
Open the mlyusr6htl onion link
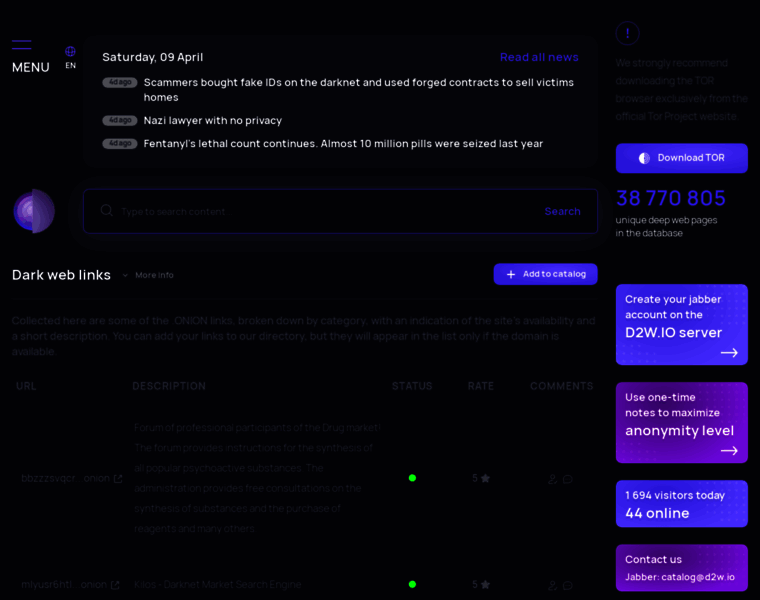[64, 584]
